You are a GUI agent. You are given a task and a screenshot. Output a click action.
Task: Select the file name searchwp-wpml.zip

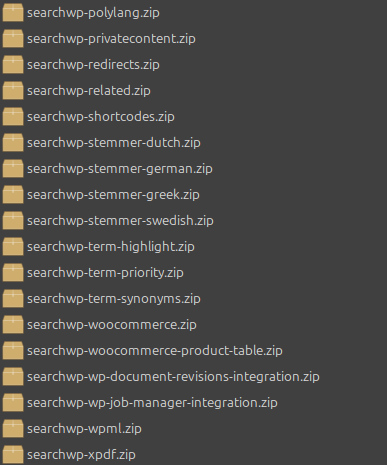point(84,429)
